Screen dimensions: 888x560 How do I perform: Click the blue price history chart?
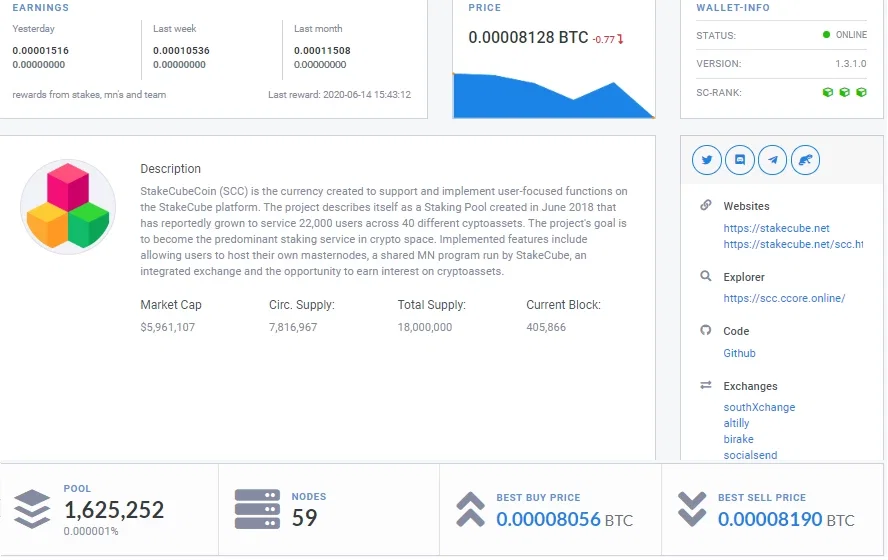point(554,96)
